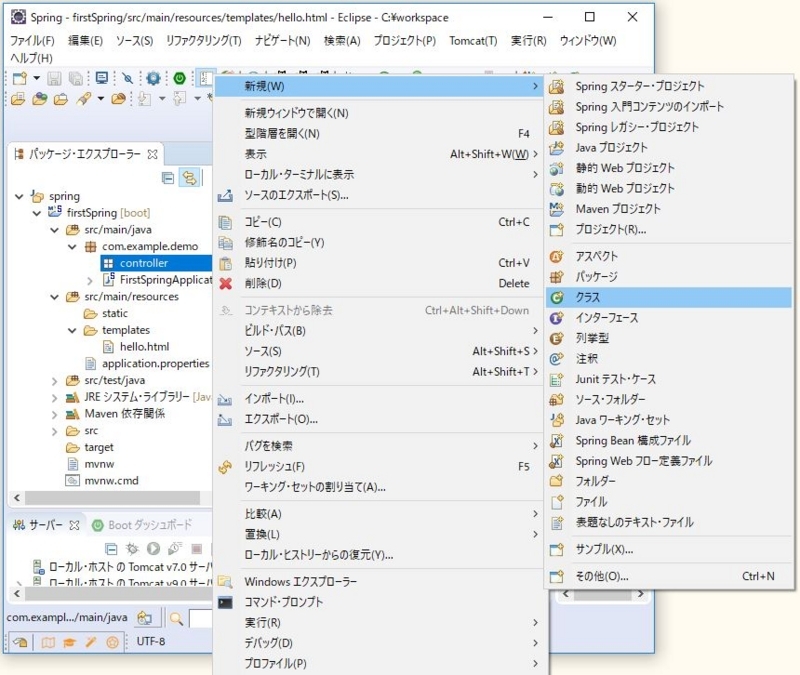Click the Windows Explorer folder icon
The height and width of the screenshot is (675, 800).
(x=225, y=582)
